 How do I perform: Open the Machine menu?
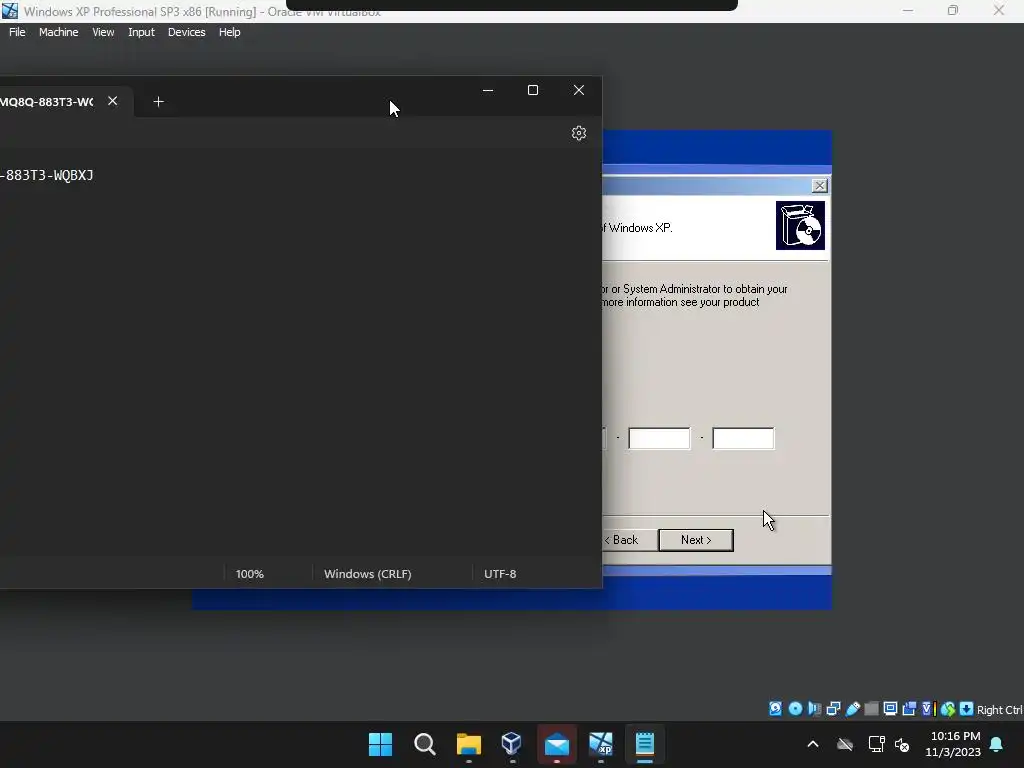click(58, 32)
